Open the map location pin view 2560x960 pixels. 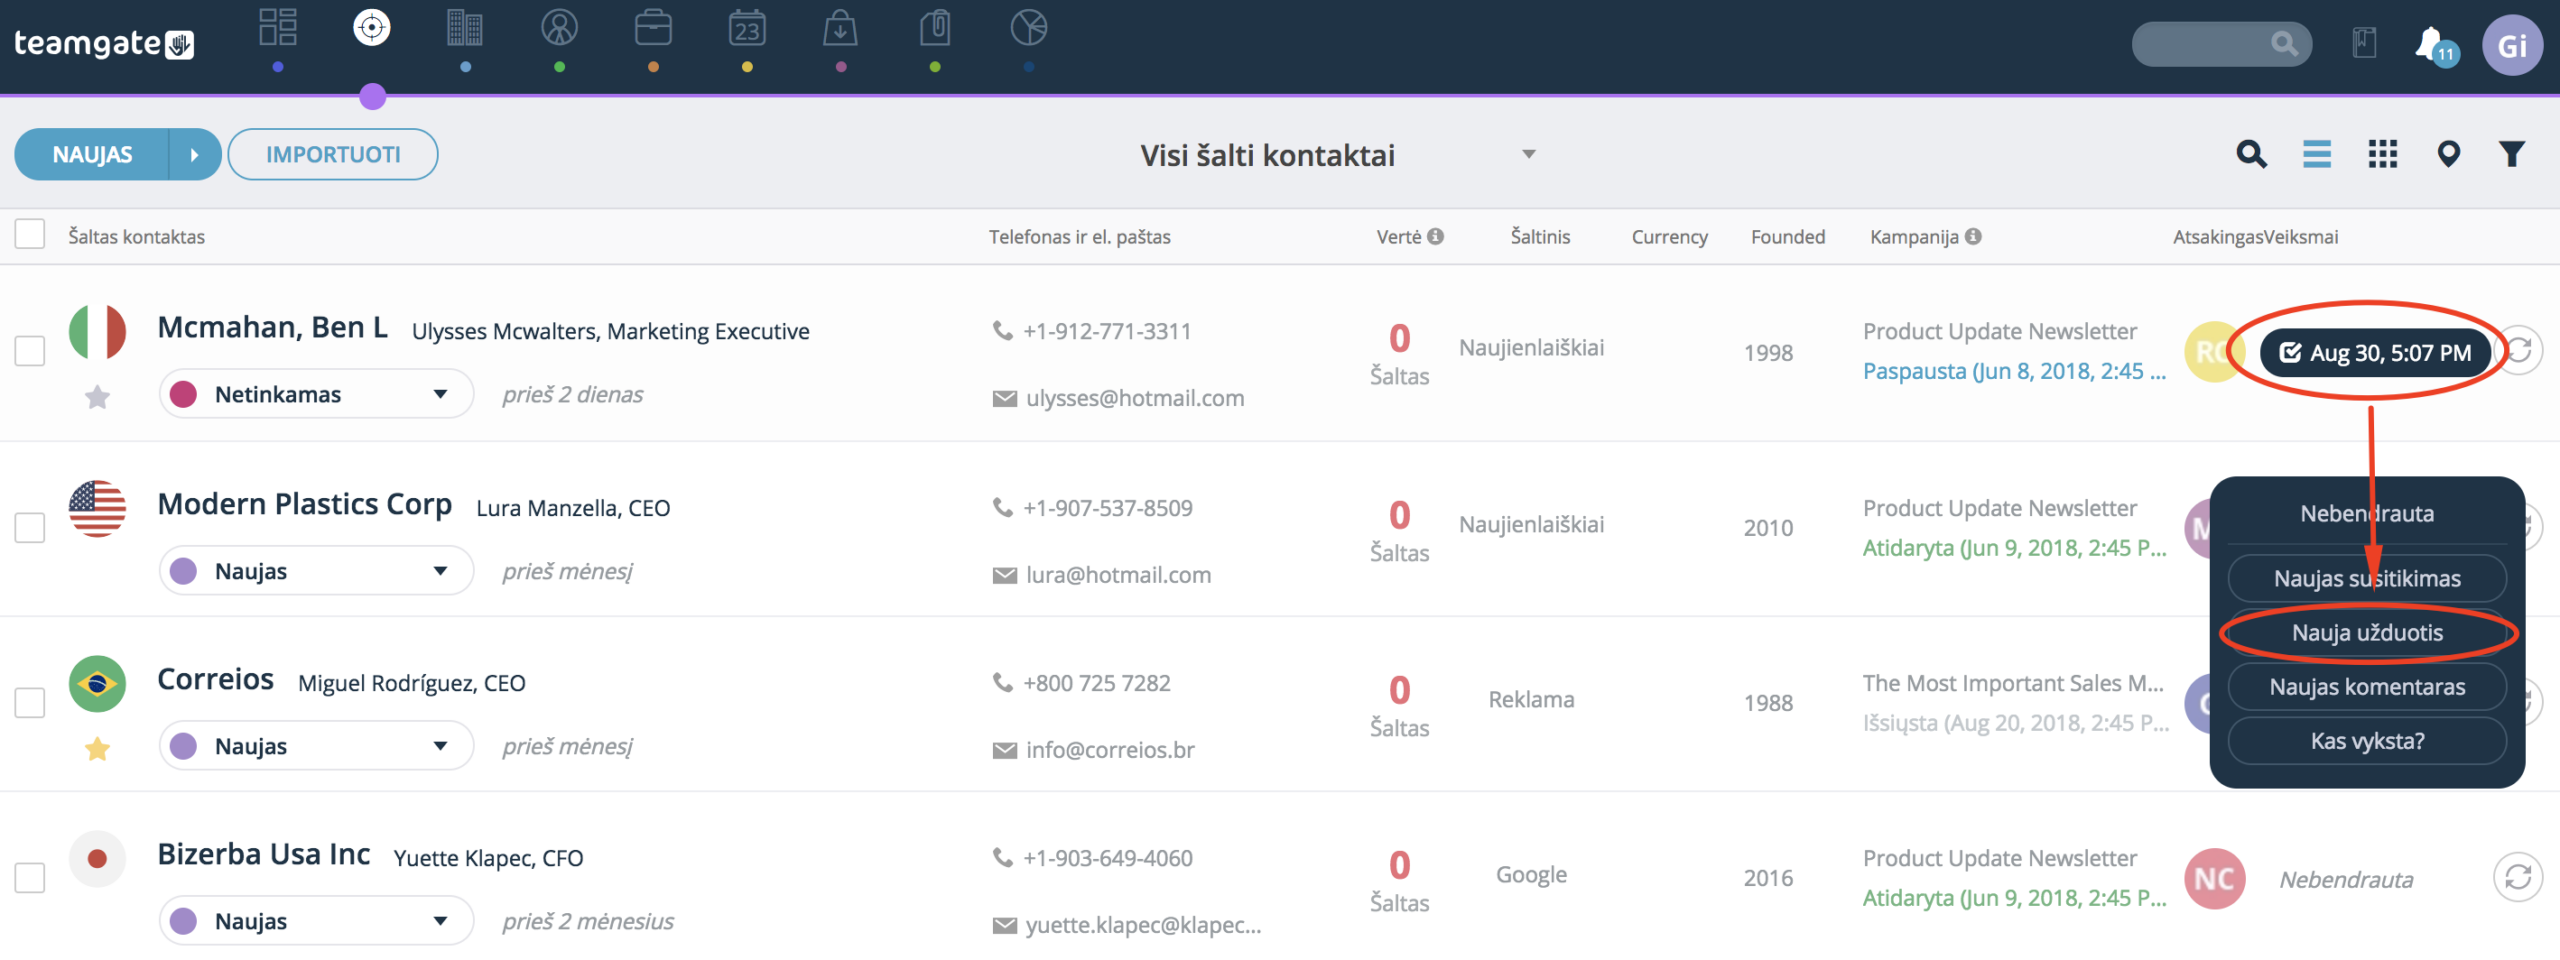coord(2448,154)
